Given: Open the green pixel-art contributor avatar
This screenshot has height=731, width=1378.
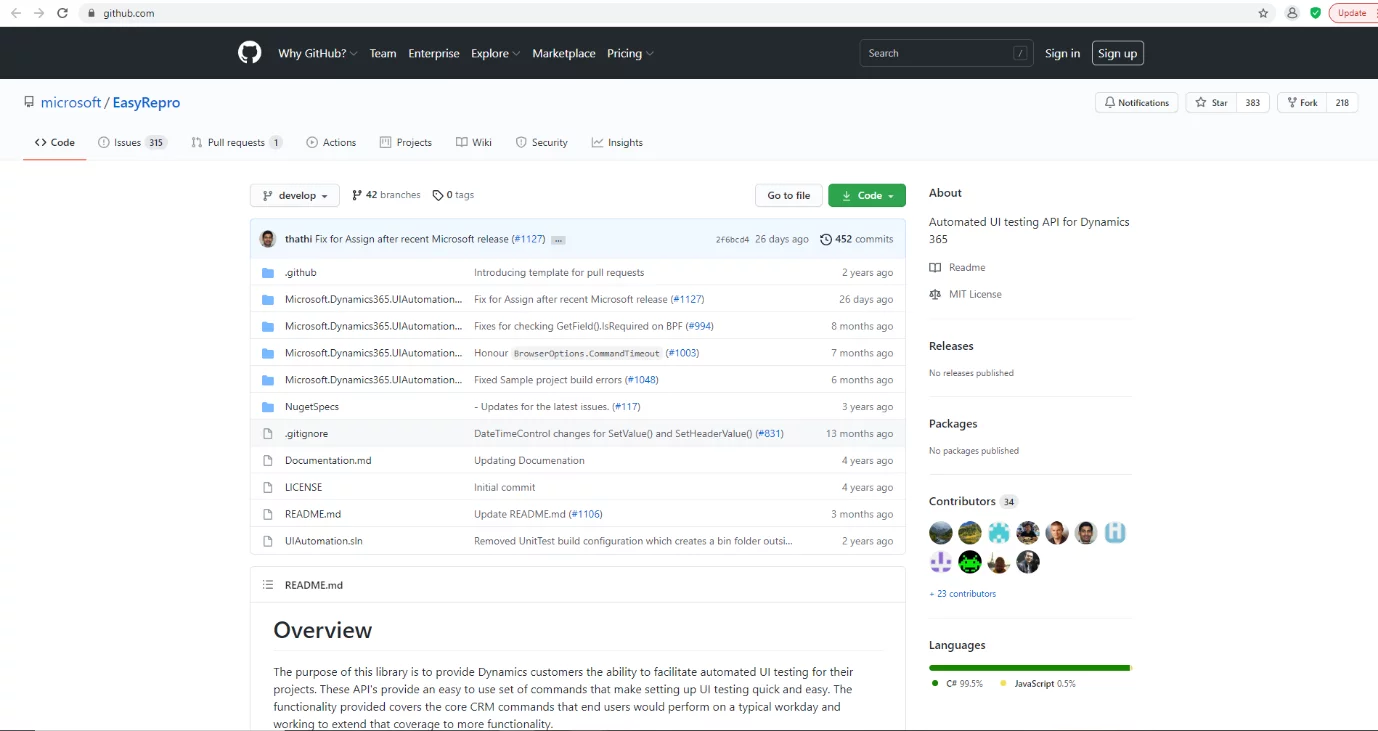Looking at the screenshot, I should pos(970,562).
